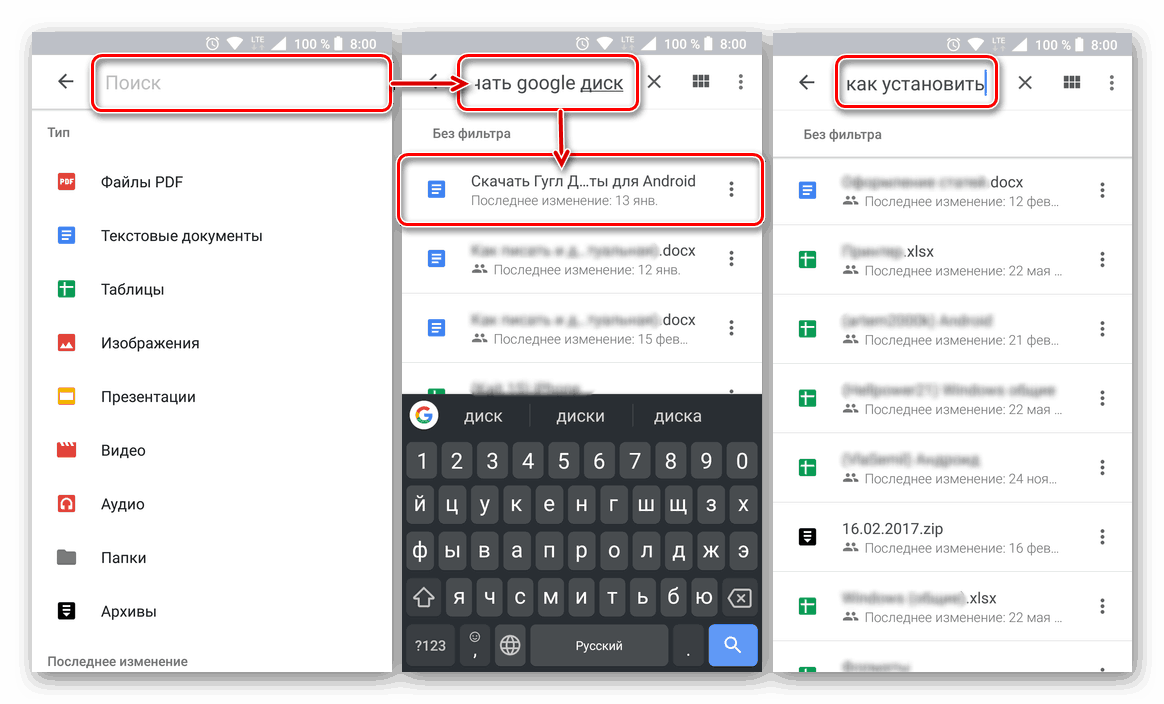Tap back arrow in left search screen

coord(65,82)
